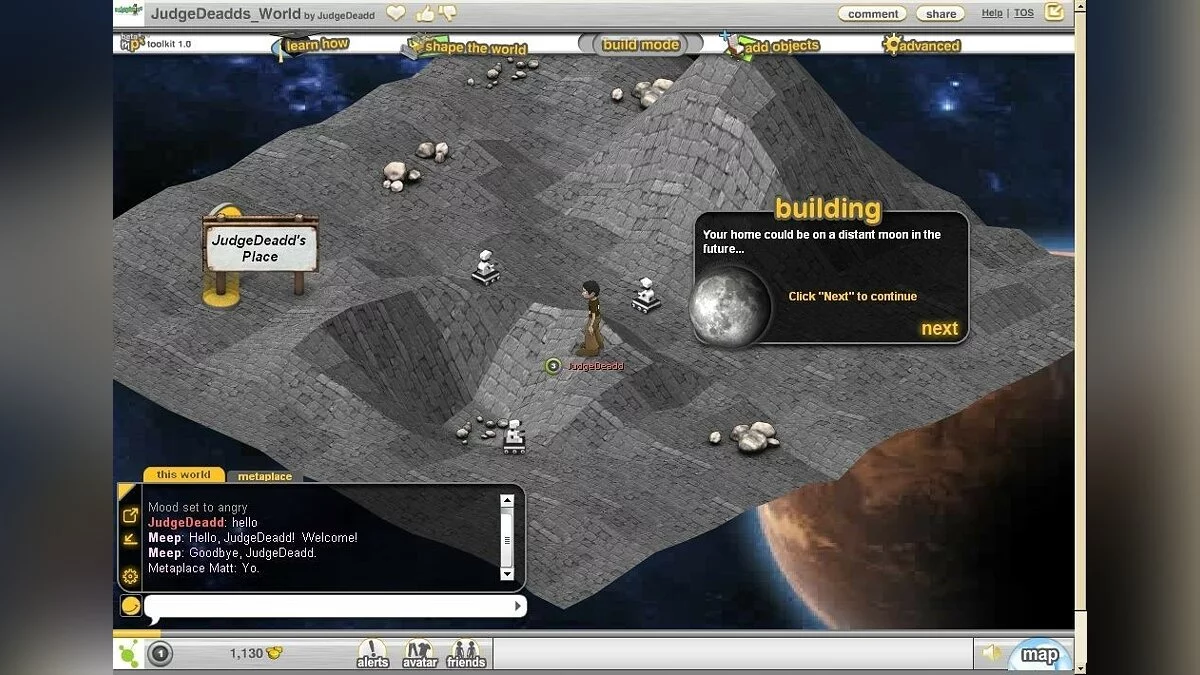Screen dimensions: 1200x675
Task: Click the collapse corner of chat panel
Action: [126, 491]
